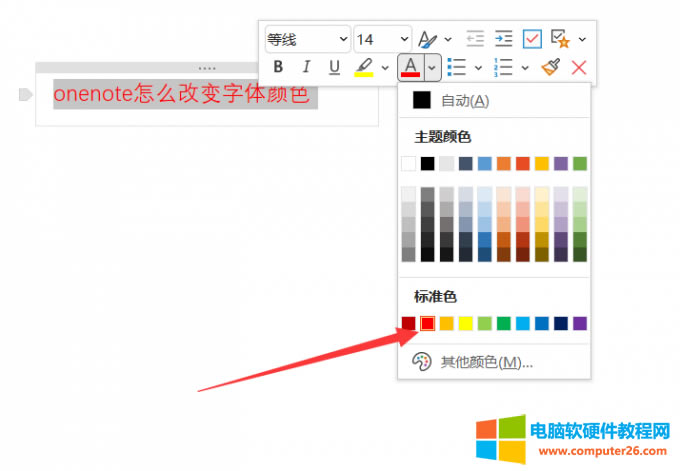Pick white theme color
Viewport: 680px width, 471px height.
tap(409, 164)
